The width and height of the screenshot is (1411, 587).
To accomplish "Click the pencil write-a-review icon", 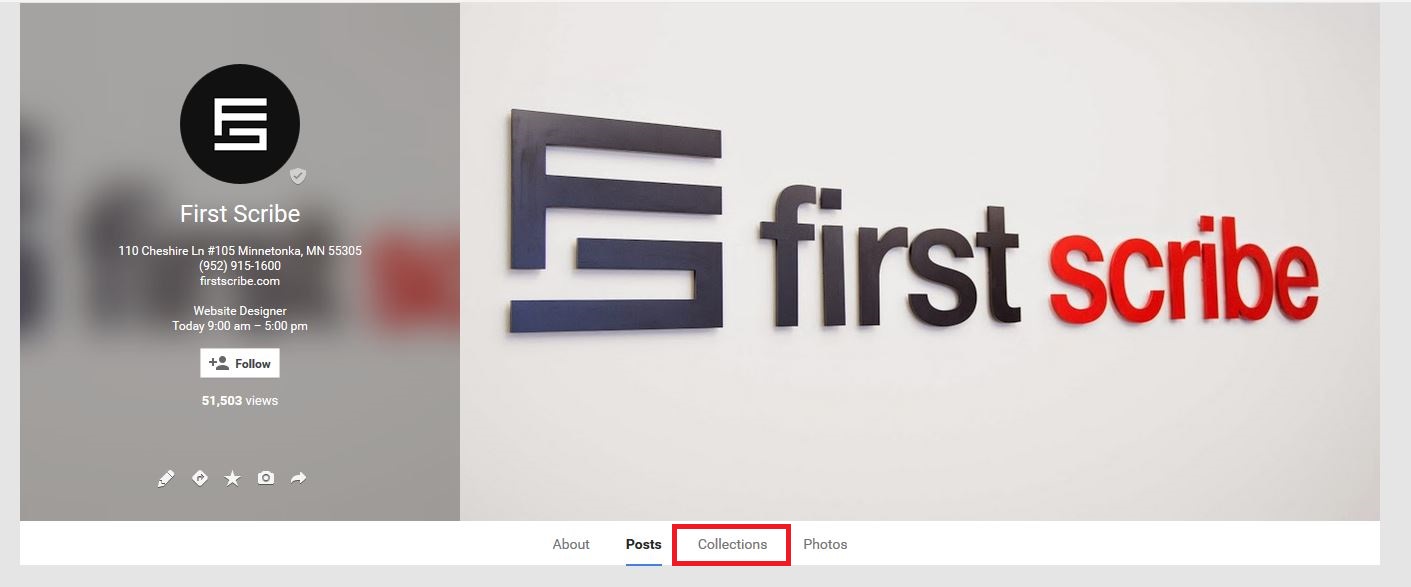I will (166, 479).
